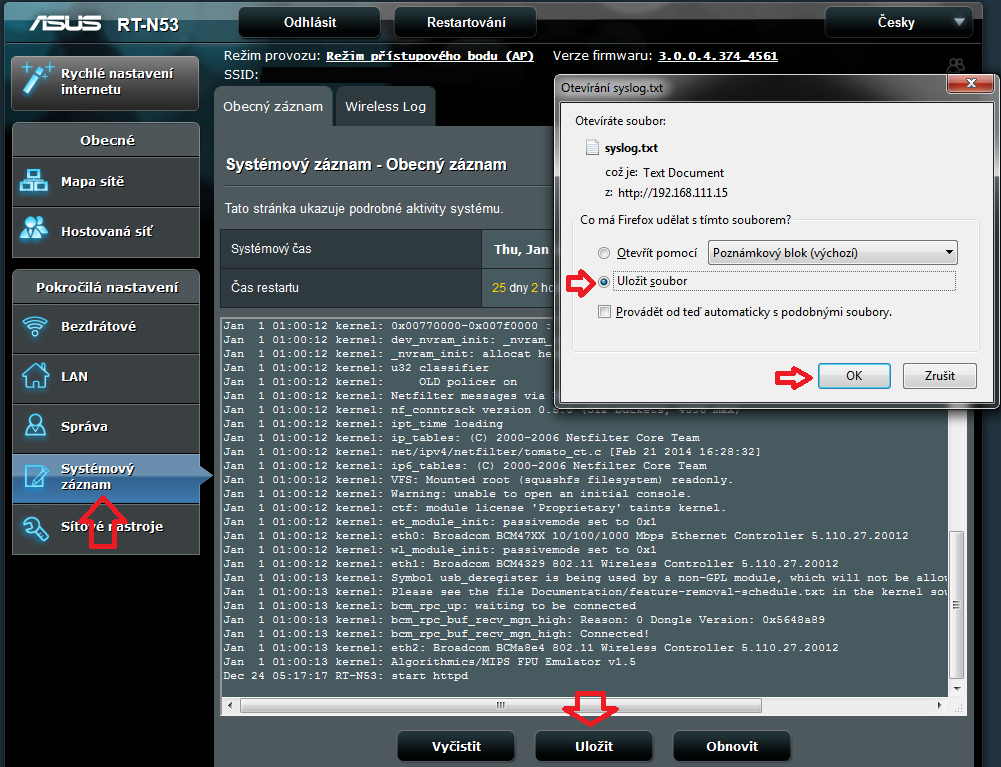
Task: Click the syslog.txt file icon in dialog
Action: click(592, 148)
